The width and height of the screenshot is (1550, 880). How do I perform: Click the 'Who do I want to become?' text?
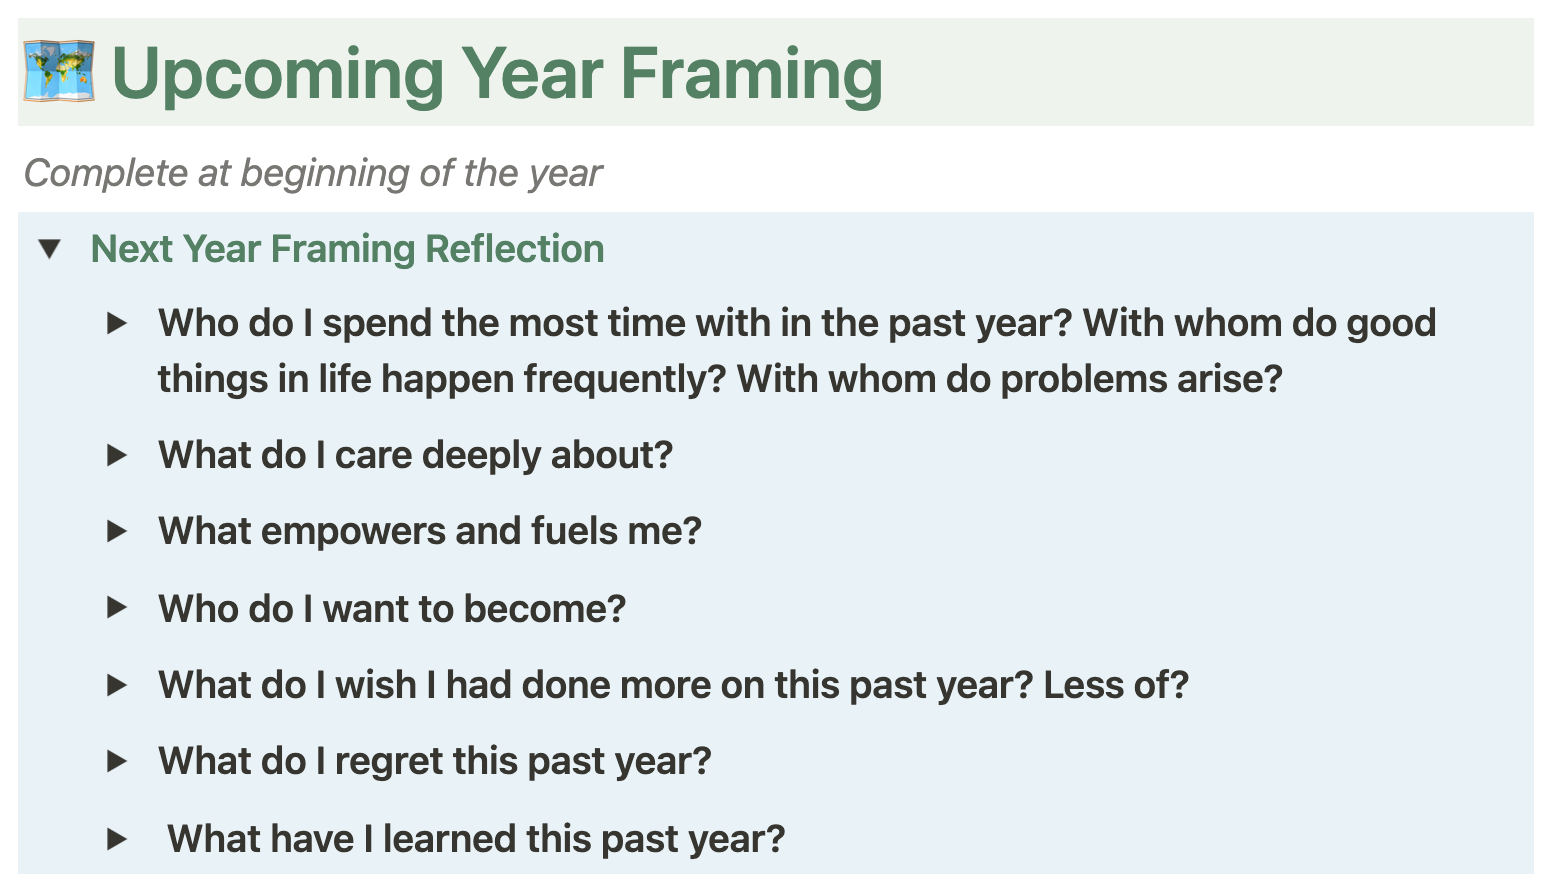pos(392,608)
